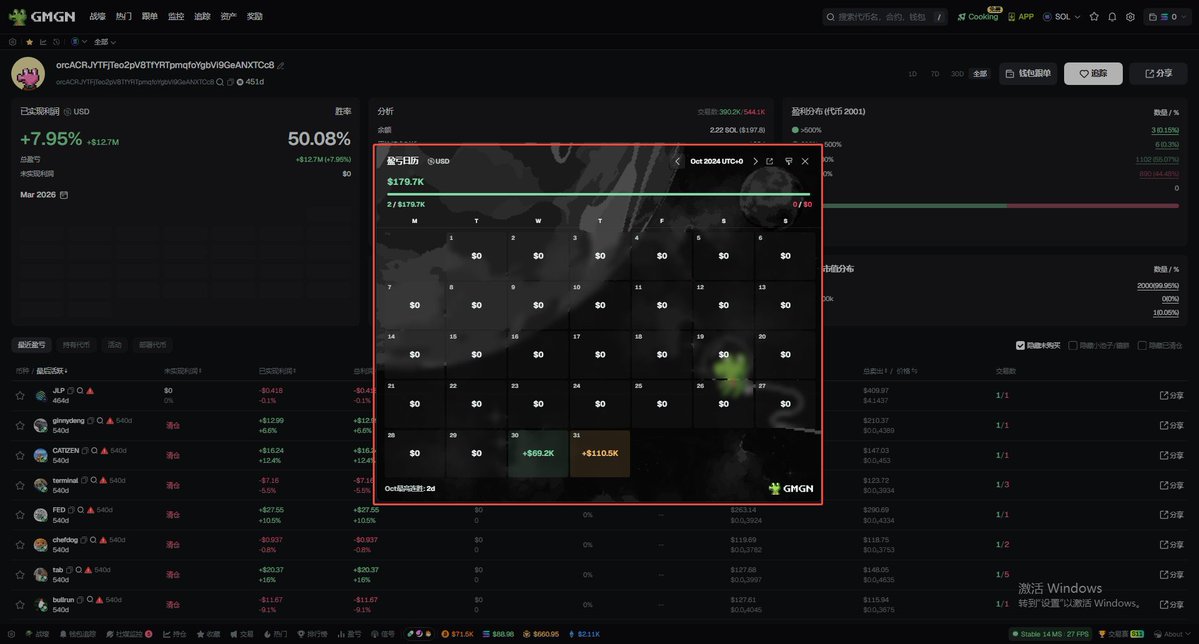Click the search icon next to tab token
This screenshot has width=1199, height=644.
tap(79, 570)
